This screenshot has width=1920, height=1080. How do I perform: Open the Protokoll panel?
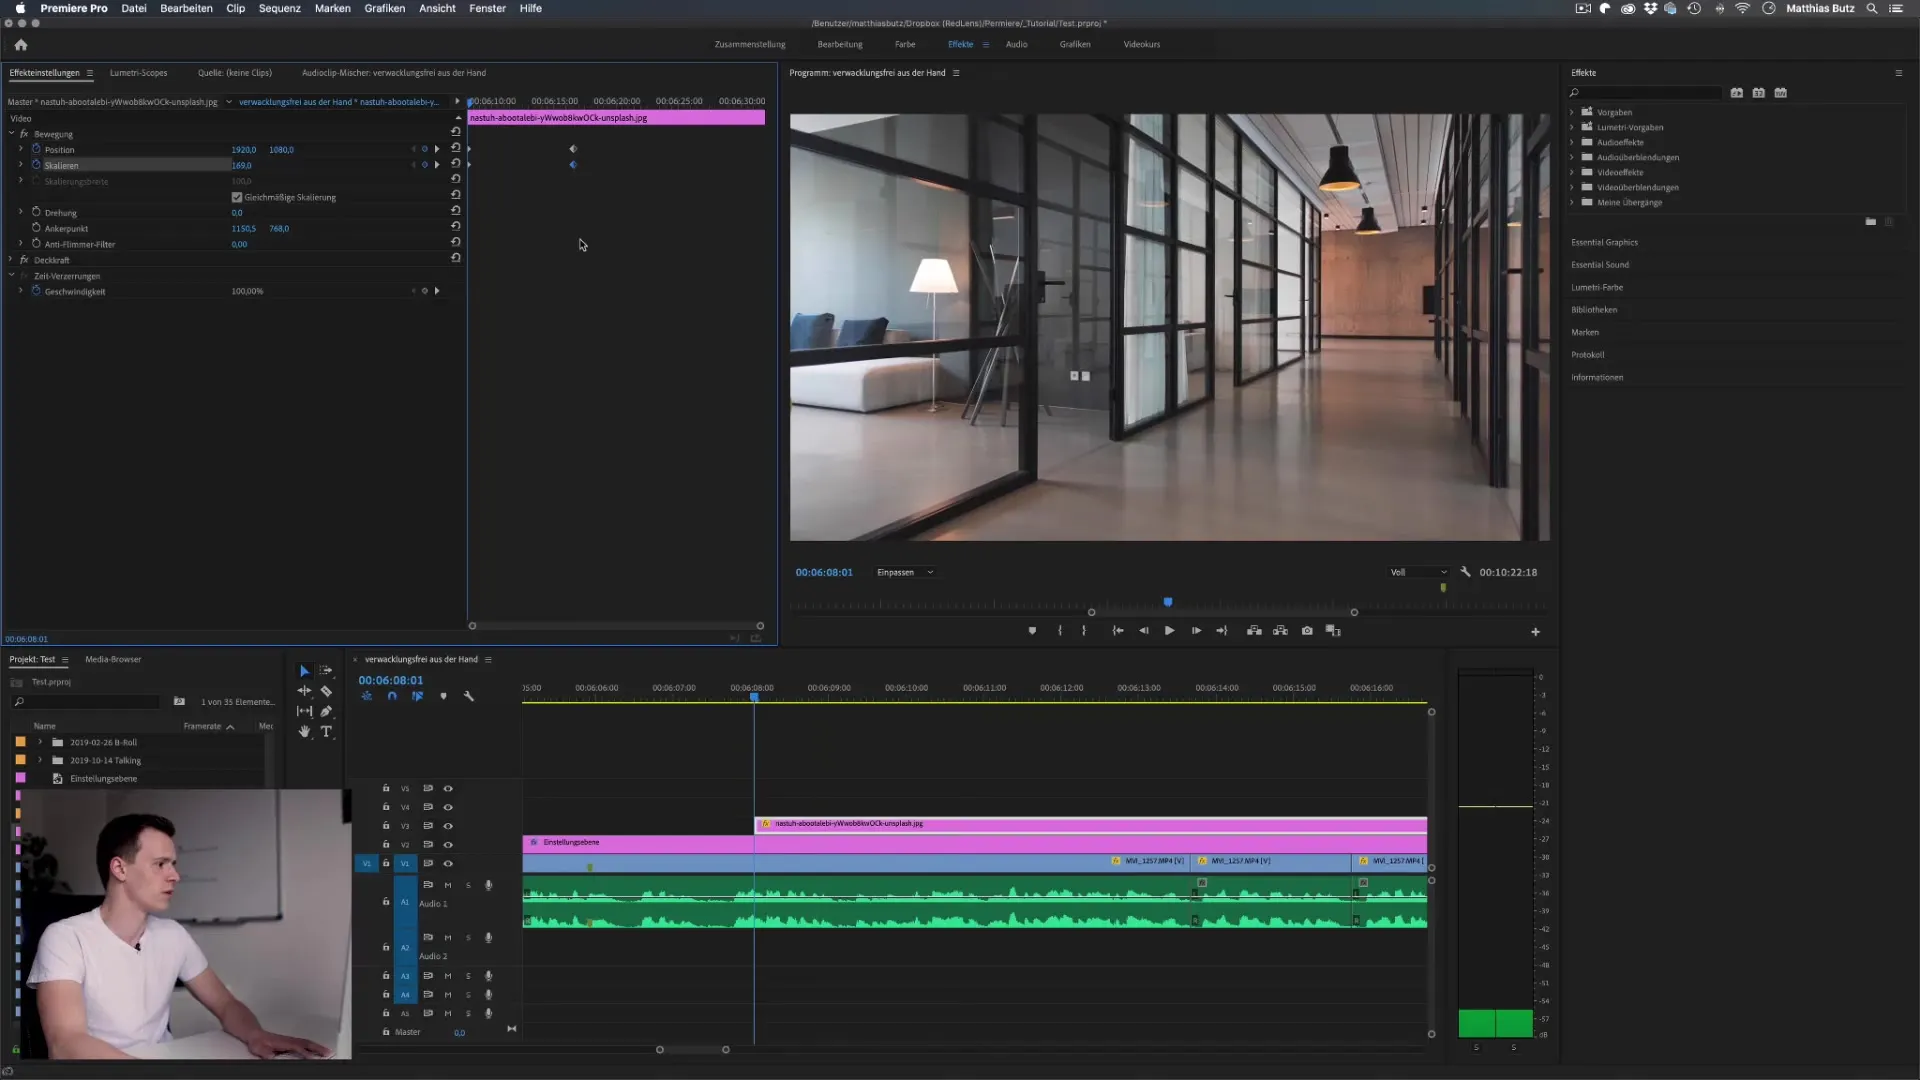[1587, 354]
